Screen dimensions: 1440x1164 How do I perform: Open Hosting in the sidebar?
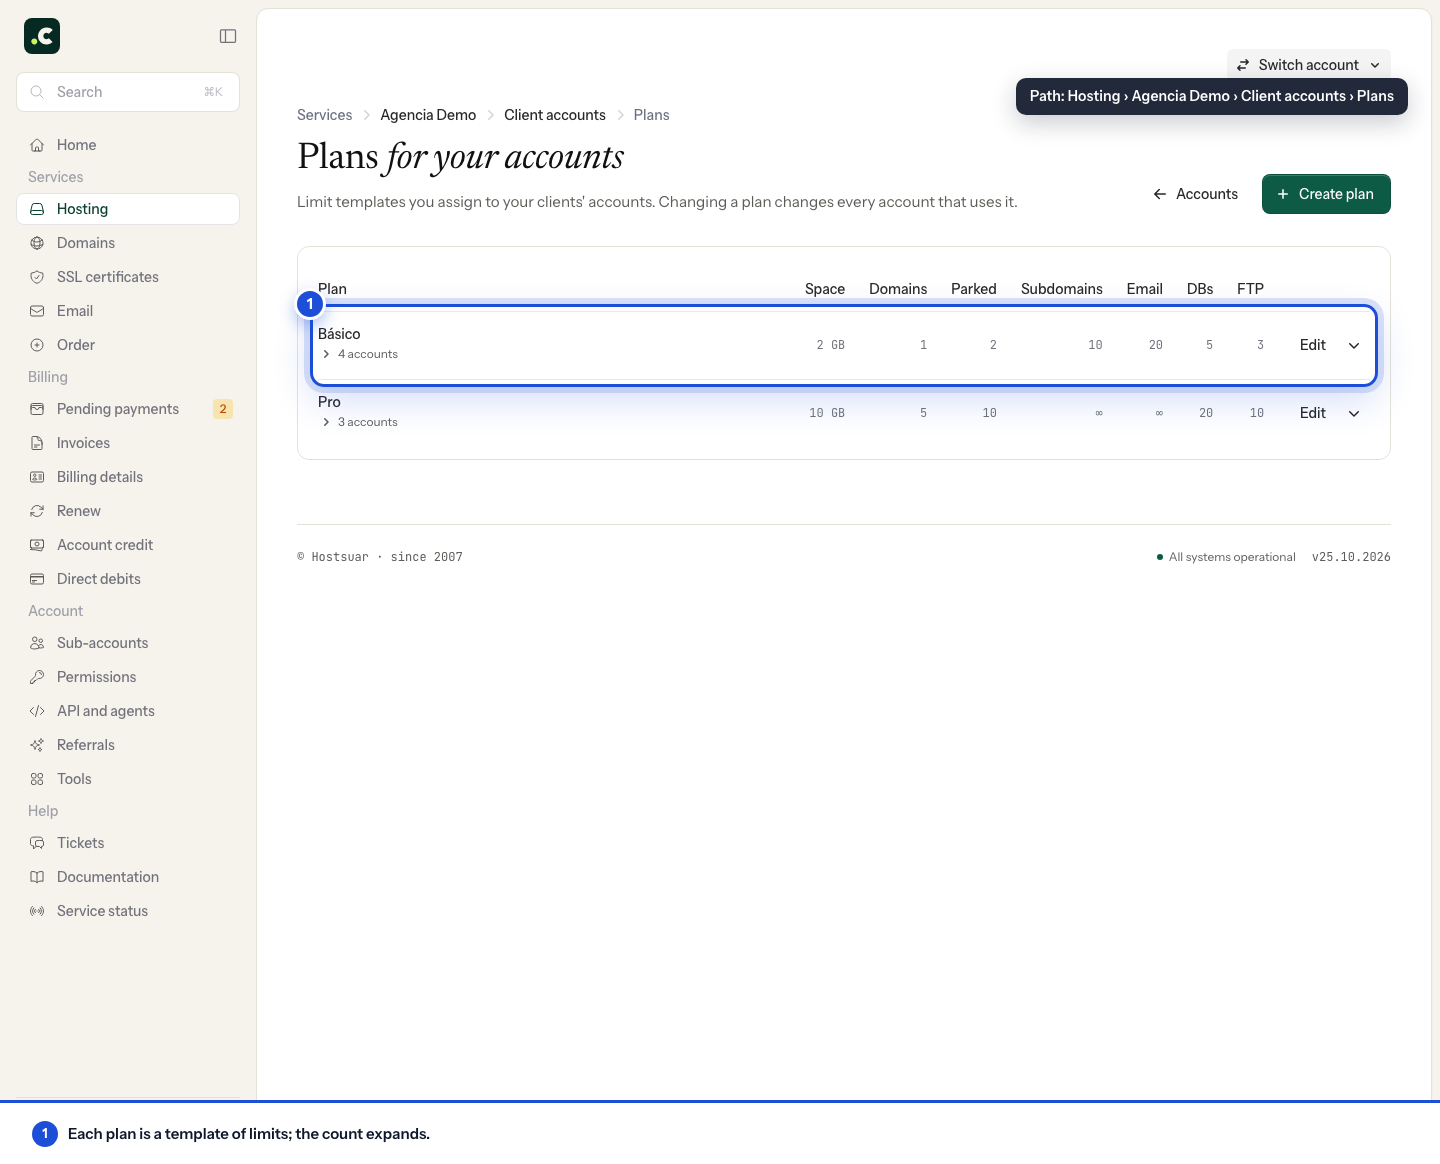tap(128, 209)
